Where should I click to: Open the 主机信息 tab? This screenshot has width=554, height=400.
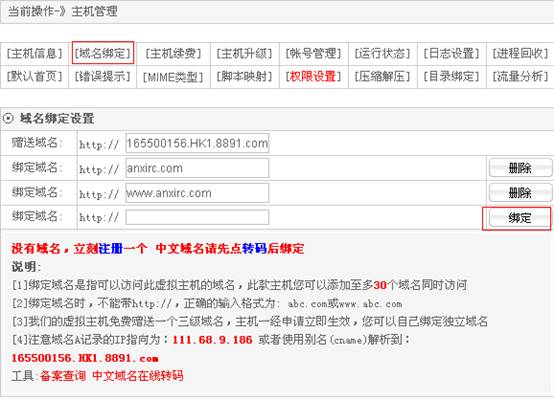pos(34,53)
